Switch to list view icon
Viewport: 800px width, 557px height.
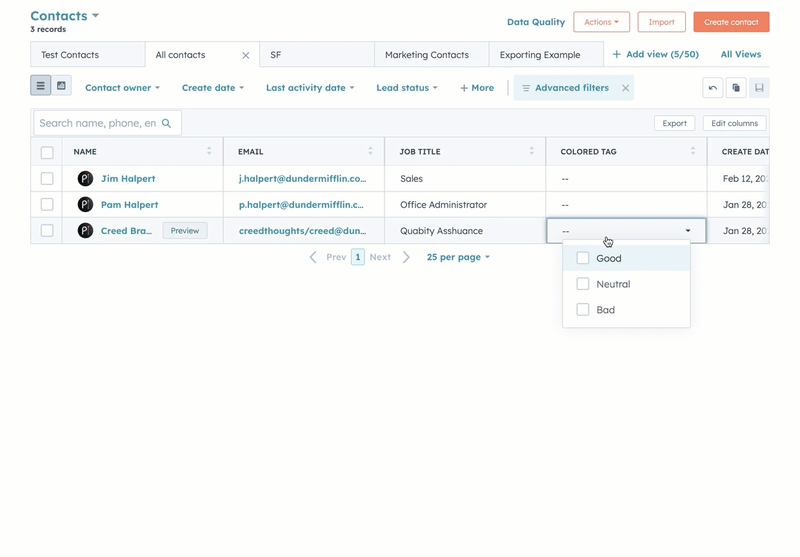40,86
